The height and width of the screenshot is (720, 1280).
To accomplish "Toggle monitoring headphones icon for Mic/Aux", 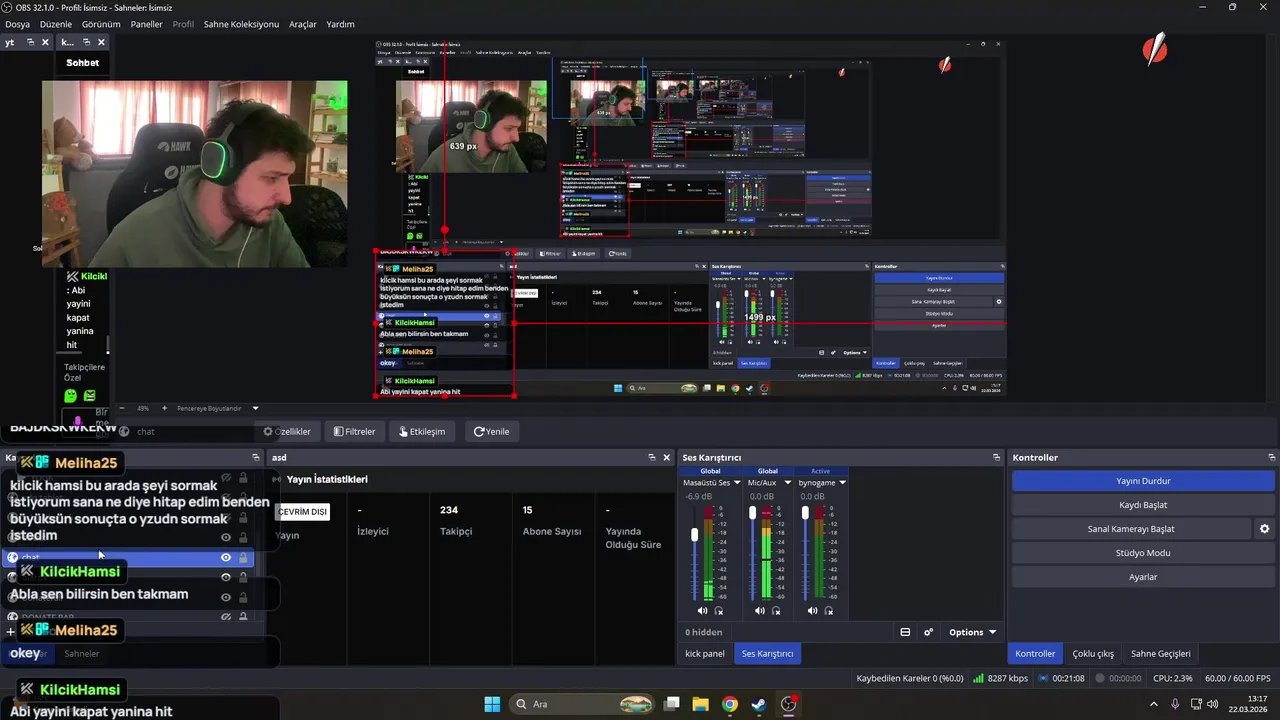I will pyautogui.click(x=776, y=610).
